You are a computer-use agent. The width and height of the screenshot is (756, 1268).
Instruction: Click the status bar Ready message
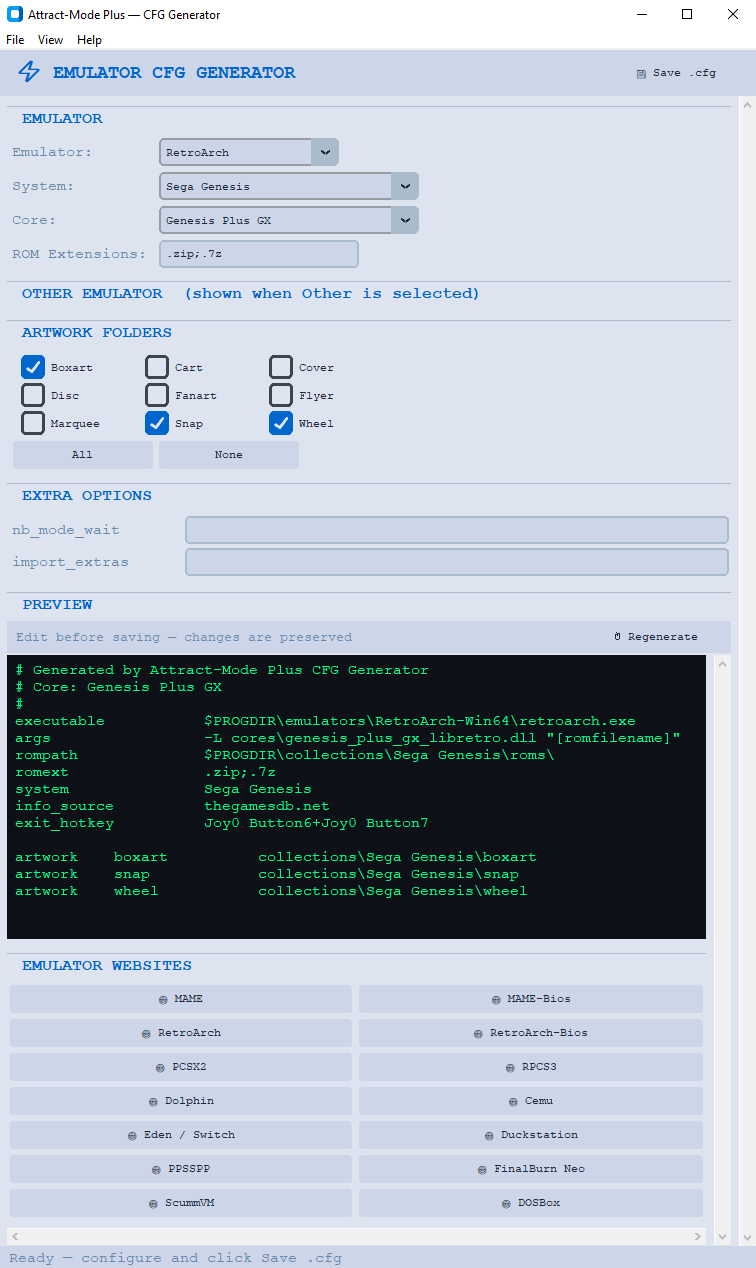click(x=176, y=1258)
